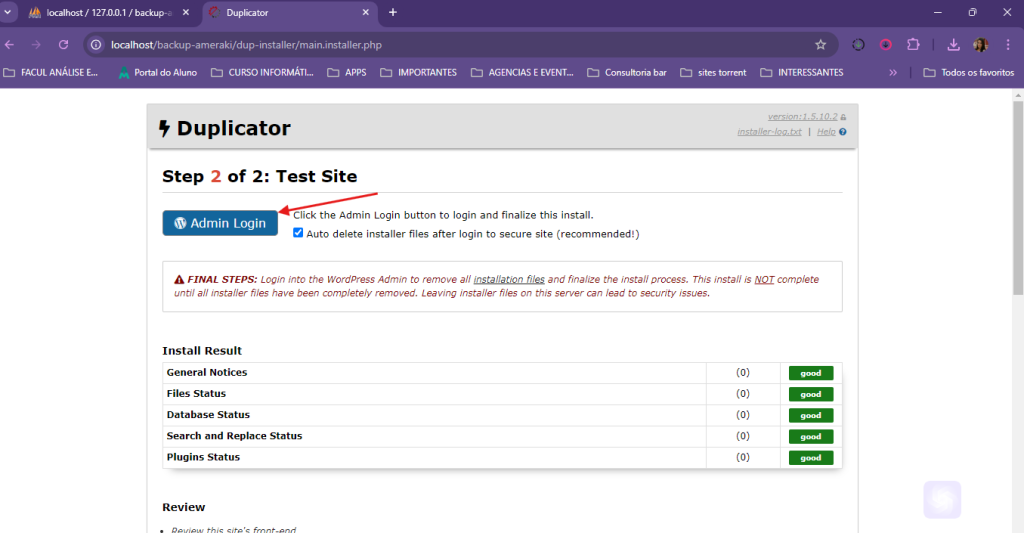Reload the installer page

(63, 45)
